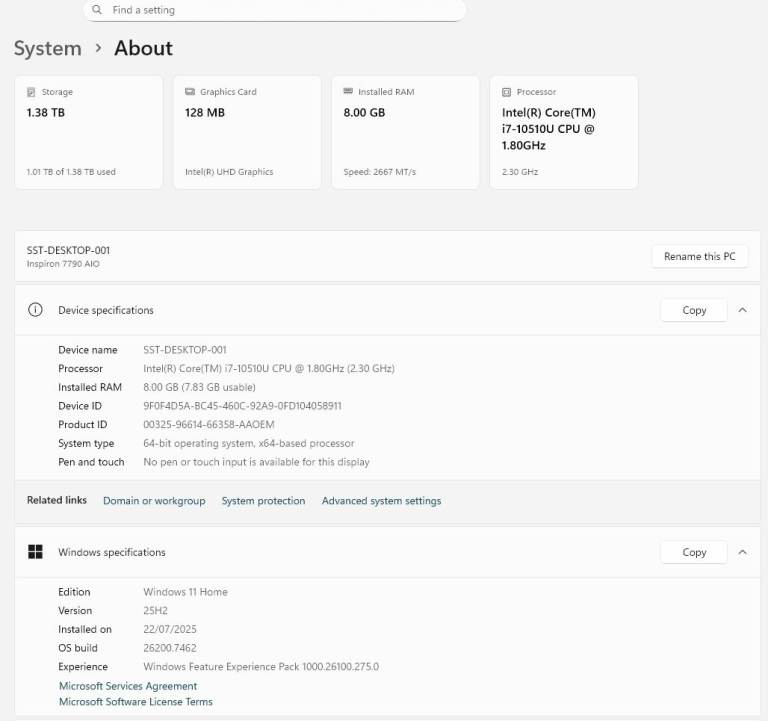Collapse the Device specifications section
This screenshot has height=721, width=768.
(x=742, y=310)
